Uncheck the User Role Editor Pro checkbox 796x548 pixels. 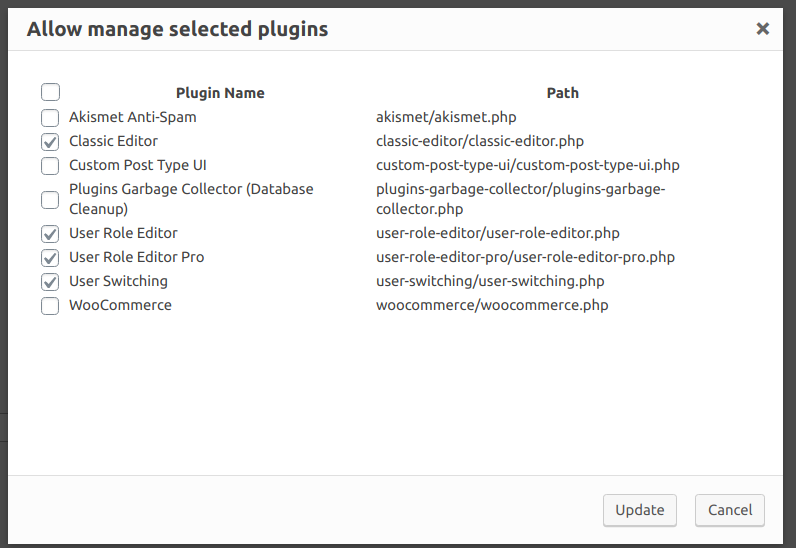pos(50,257)
